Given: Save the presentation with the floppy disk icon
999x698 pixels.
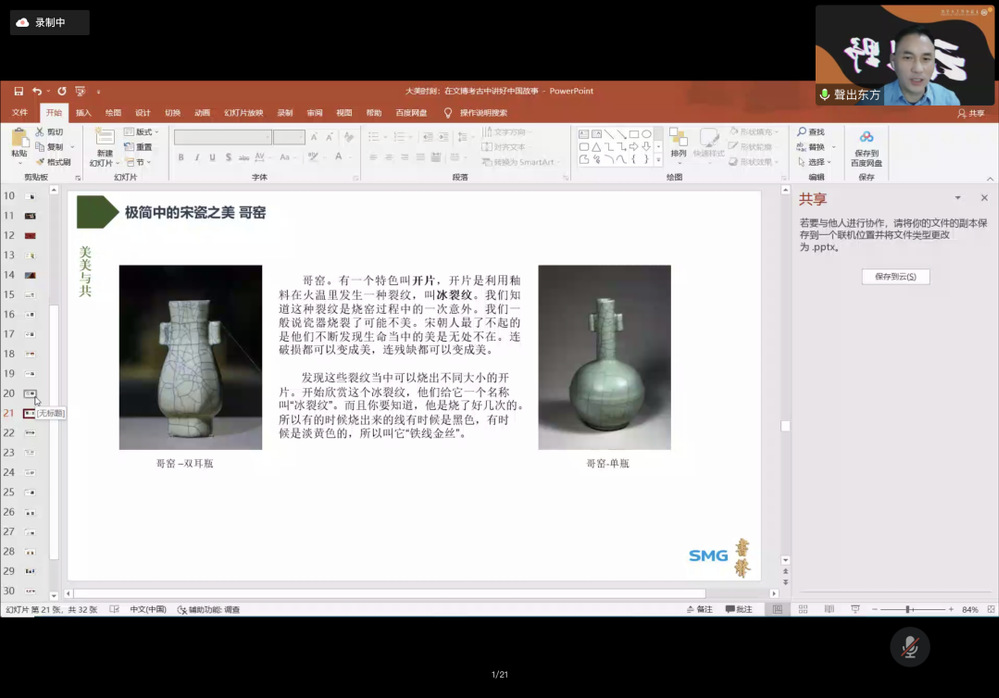Looking at the screenshot, I should click(18, 91).
